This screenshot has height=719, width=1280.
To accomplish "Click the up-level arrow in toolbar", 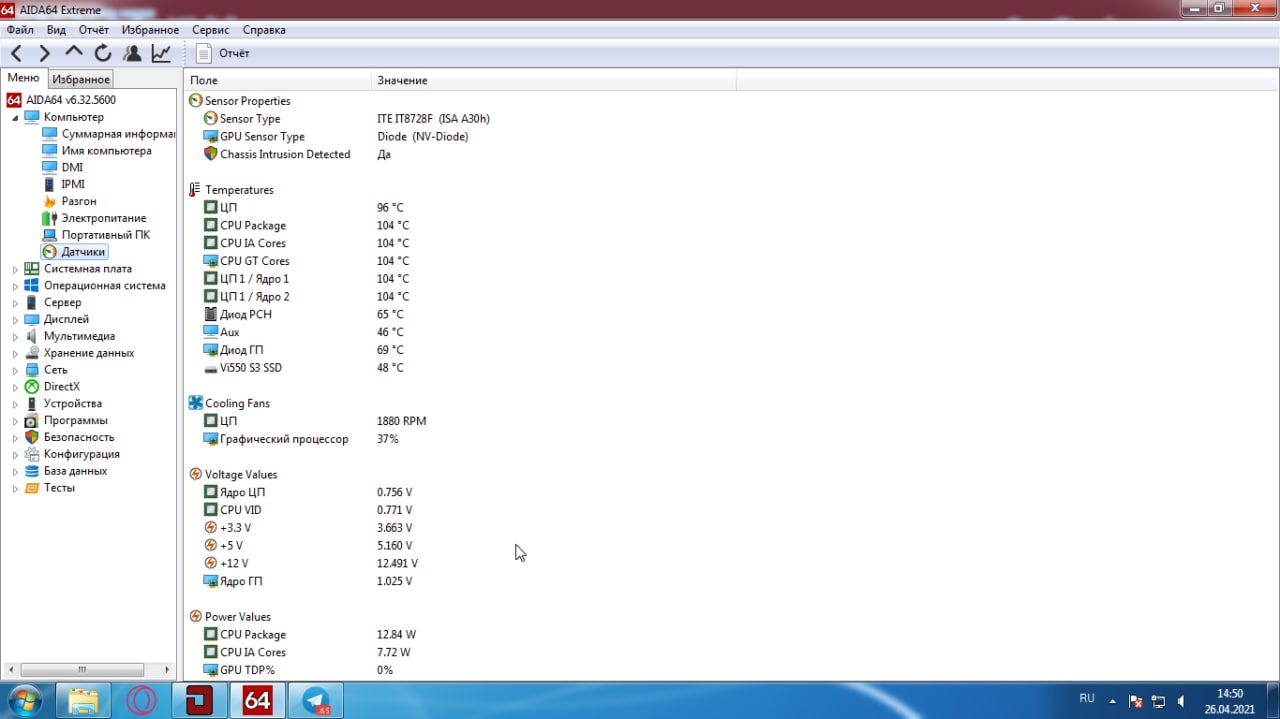I will 73,53.
